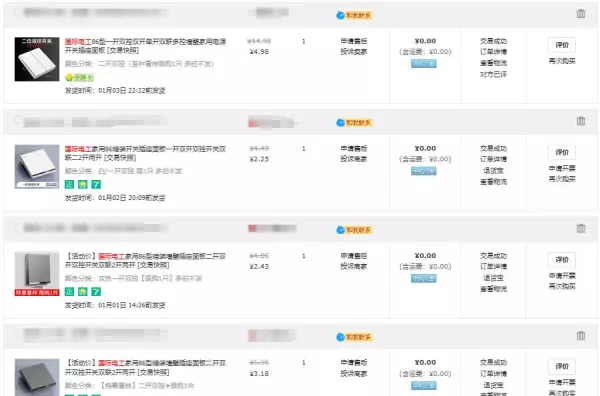This screenshot has width=600, height=396.
Task: Click 评价 button for the ¥3.18 order
Action: [562, 367]
